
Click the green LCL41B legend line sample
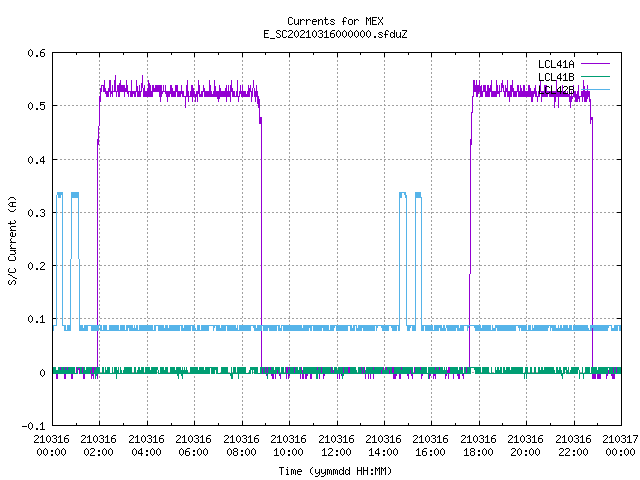[595, 76]
